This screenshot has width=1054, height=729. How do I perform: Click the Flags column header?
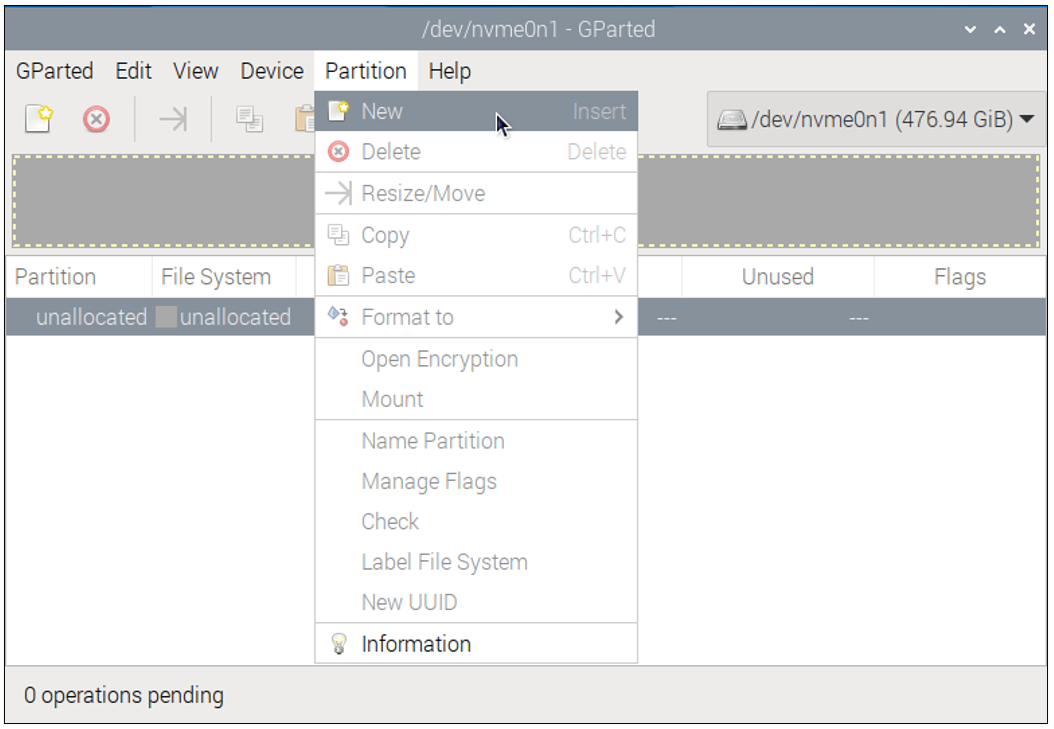[960, 277]
